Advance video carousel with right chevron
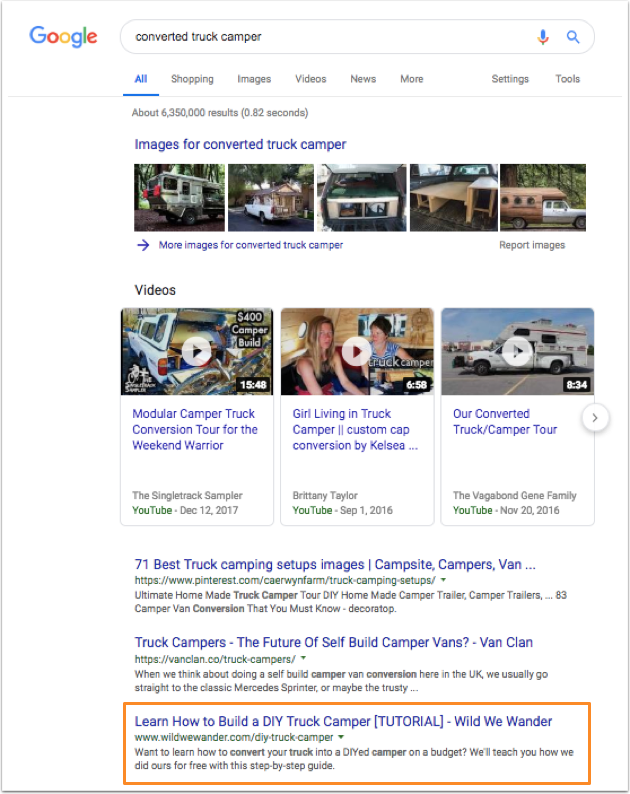Image resolution: width=630 pixels, height=794 pixels. [595, 418]
